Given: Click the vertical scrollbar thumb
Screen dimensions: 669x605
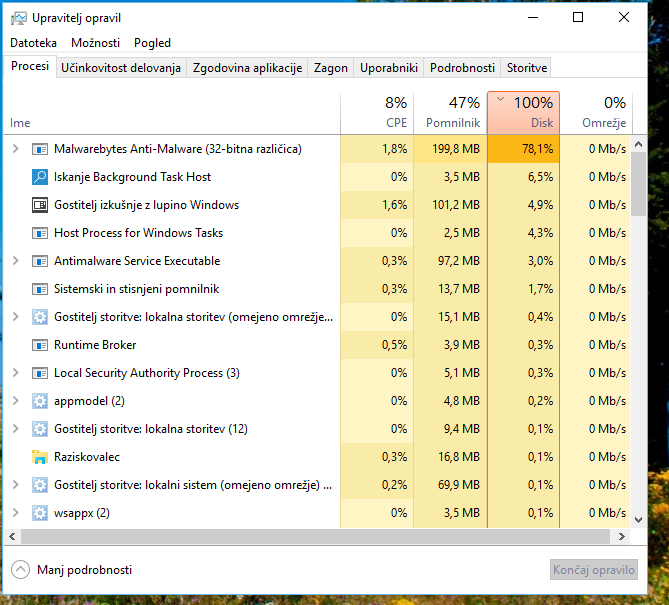Looking at the screenshot, I should tap(638, 184).
